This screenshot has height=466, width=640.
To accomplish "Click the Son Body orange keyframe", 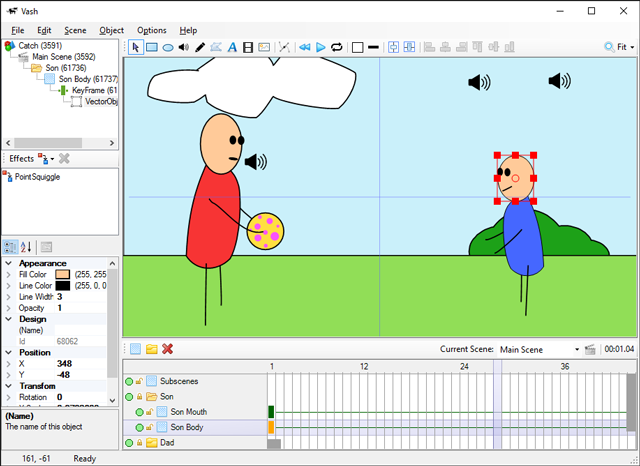I will coord(271,427).
